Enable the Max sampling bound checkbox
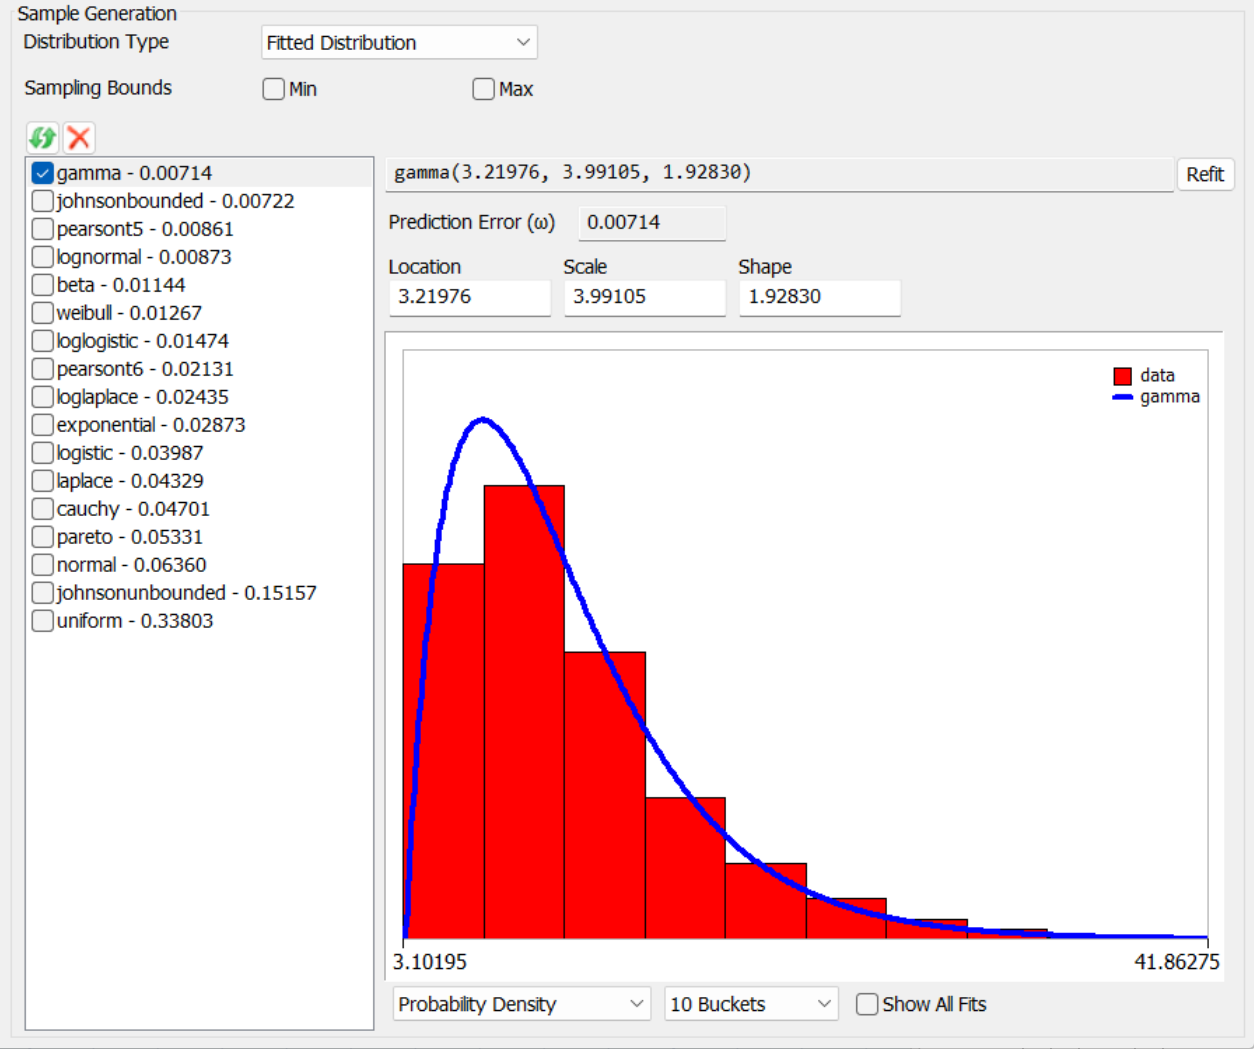This screenshot has height=1049, width=1254. pyautogui.click(x=484, y=89)
